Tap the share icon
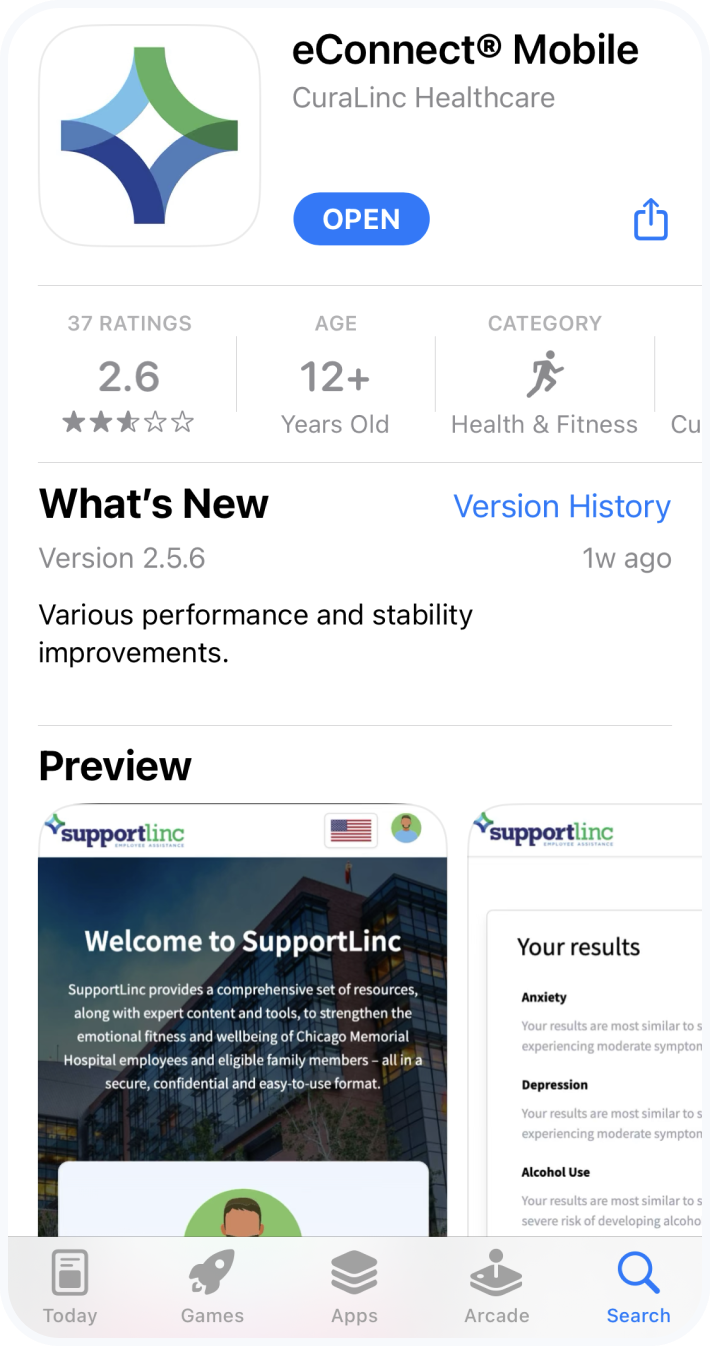The height and width of the screenshot is (1346, 710). pyautogui.click(x=651, y=219)
